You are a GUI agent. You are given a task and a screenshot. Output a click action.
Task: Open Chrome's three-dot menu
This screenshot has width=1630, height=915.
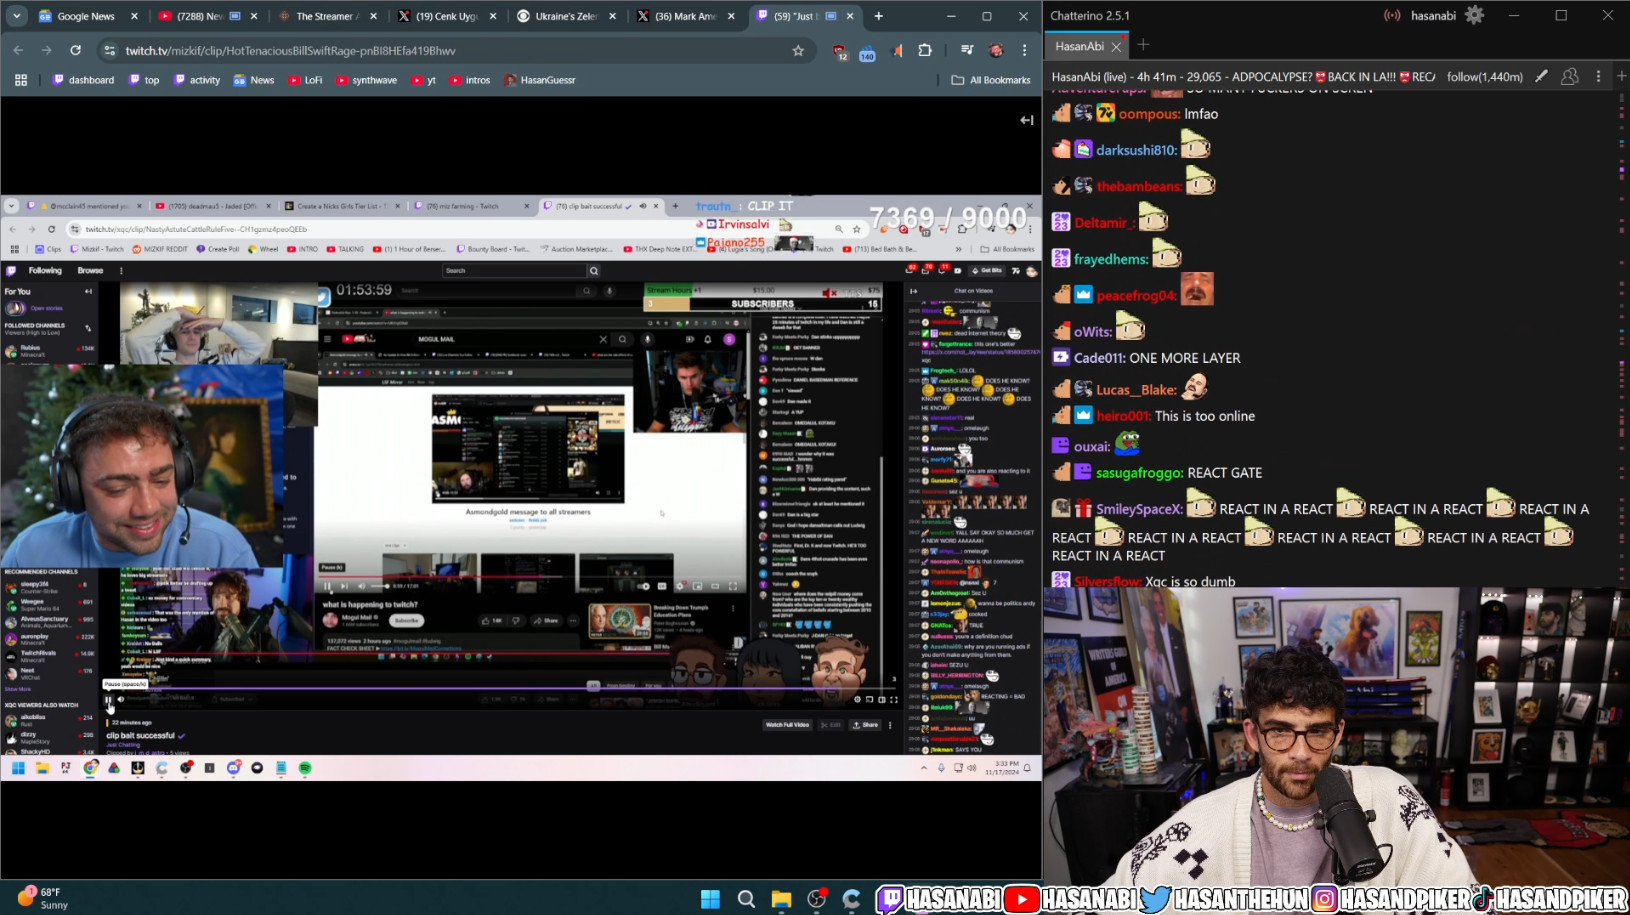pyautogui.click(x=1024, y=50)
